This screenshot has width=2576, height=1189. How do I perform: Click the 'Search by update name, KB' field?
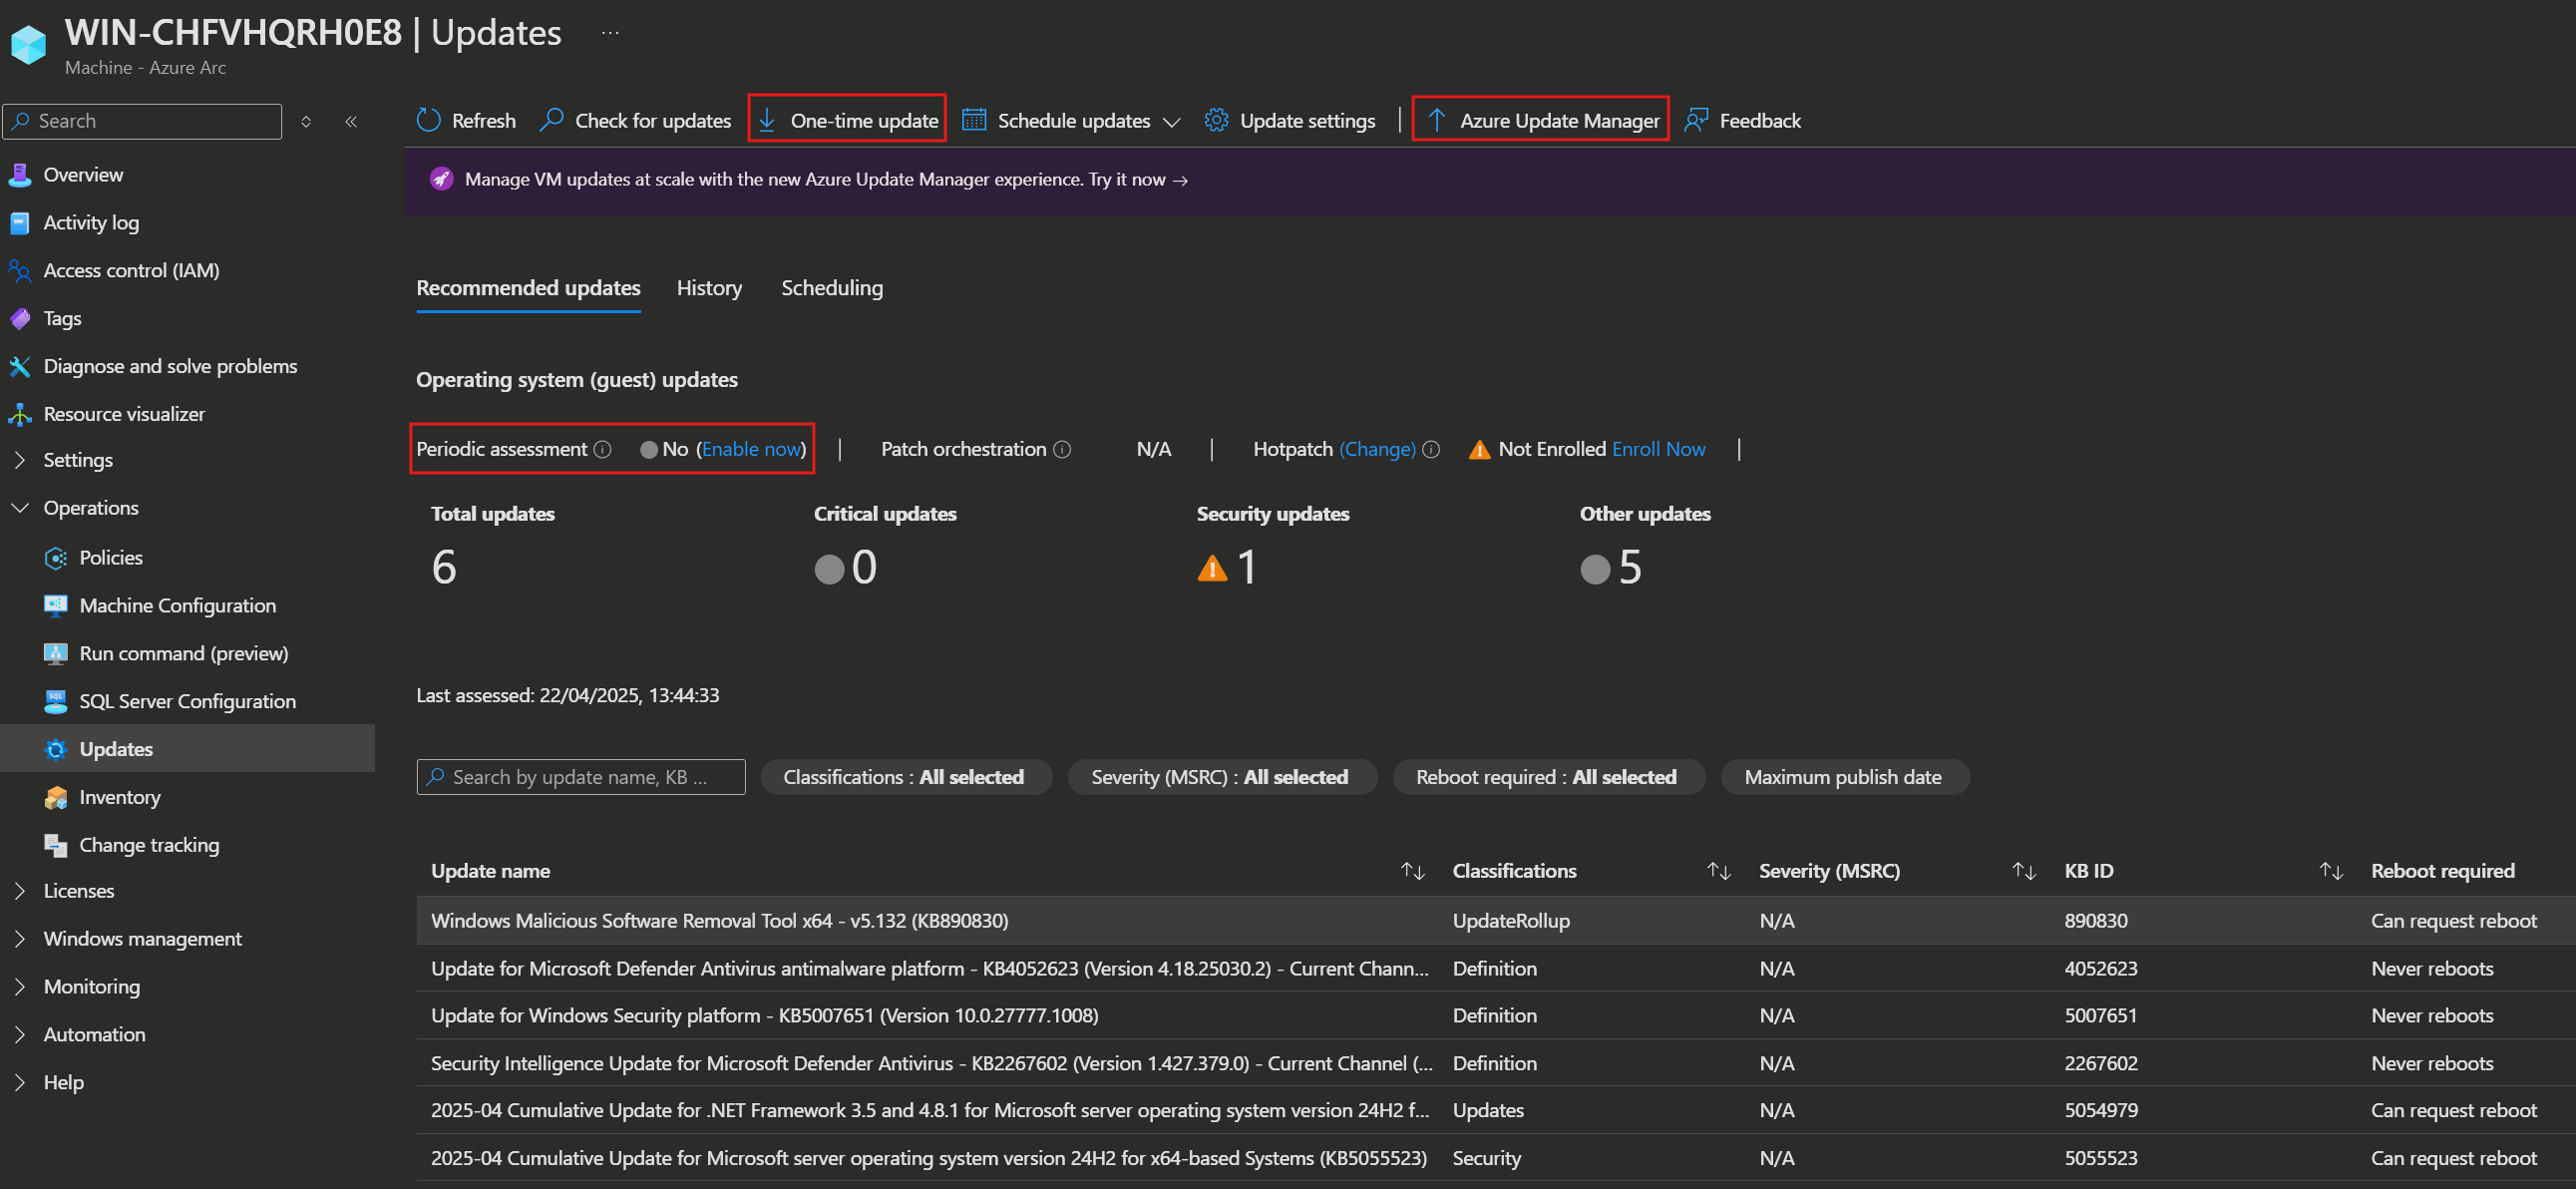[x=581, y=778]
